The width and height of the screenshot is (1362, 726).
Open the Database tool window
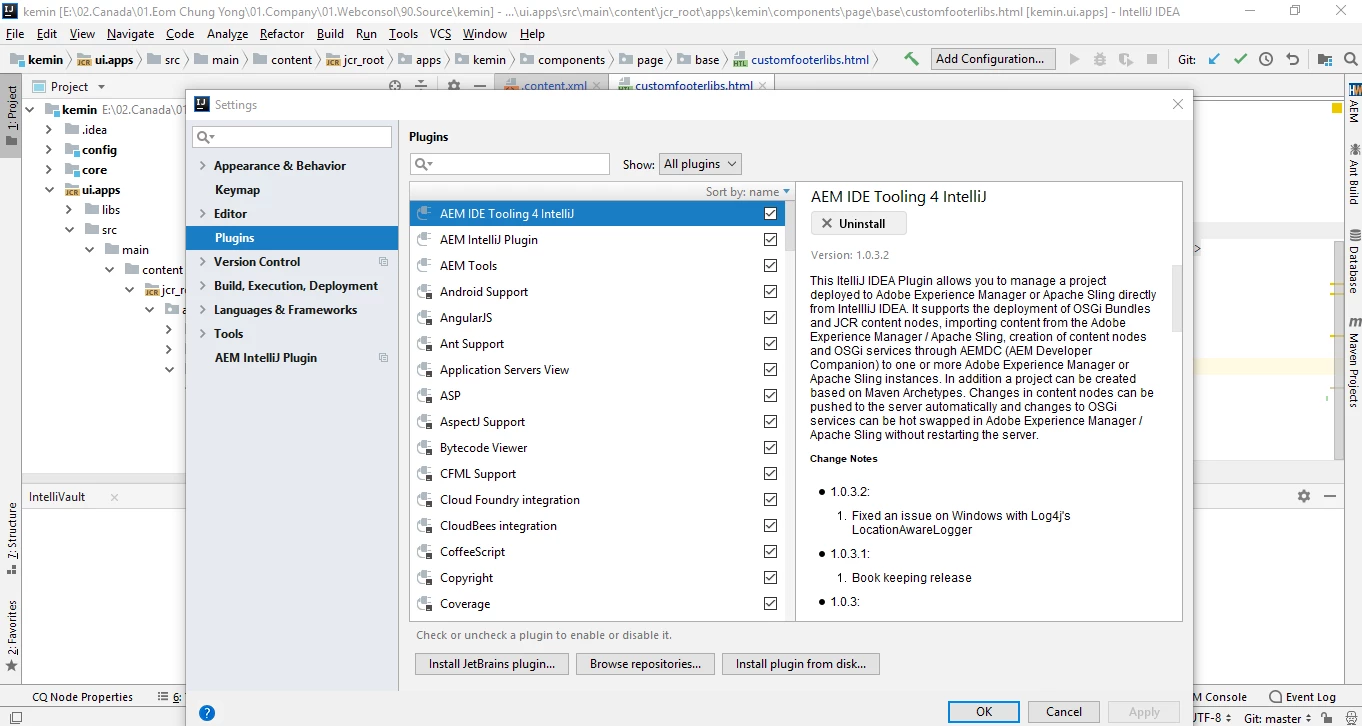1353,262
